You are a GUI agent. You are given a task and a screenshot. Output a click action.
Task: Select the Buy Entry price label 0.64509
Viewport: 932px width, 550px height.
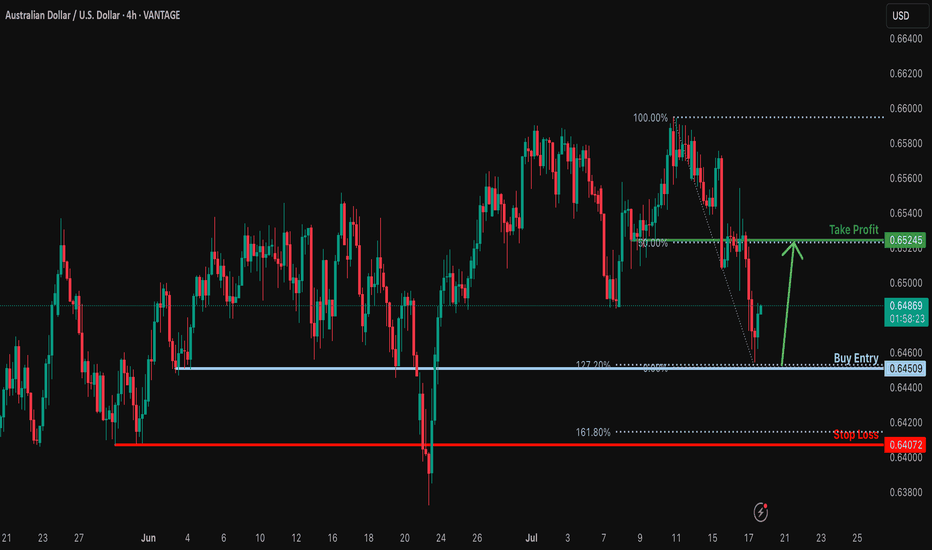[x=905, y=369]
